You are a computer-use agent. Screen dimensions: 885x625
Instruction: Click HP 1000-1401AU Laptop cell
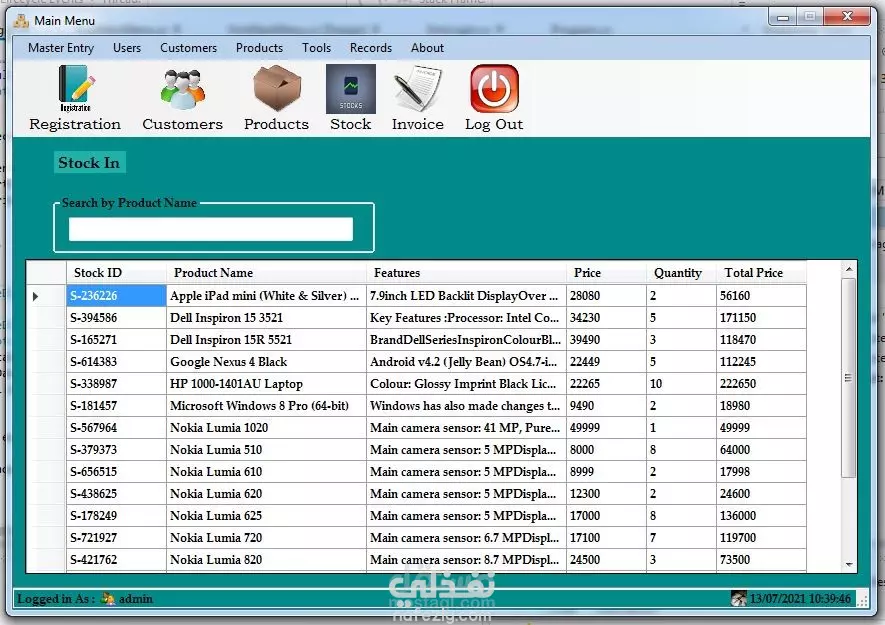point(266,384)
